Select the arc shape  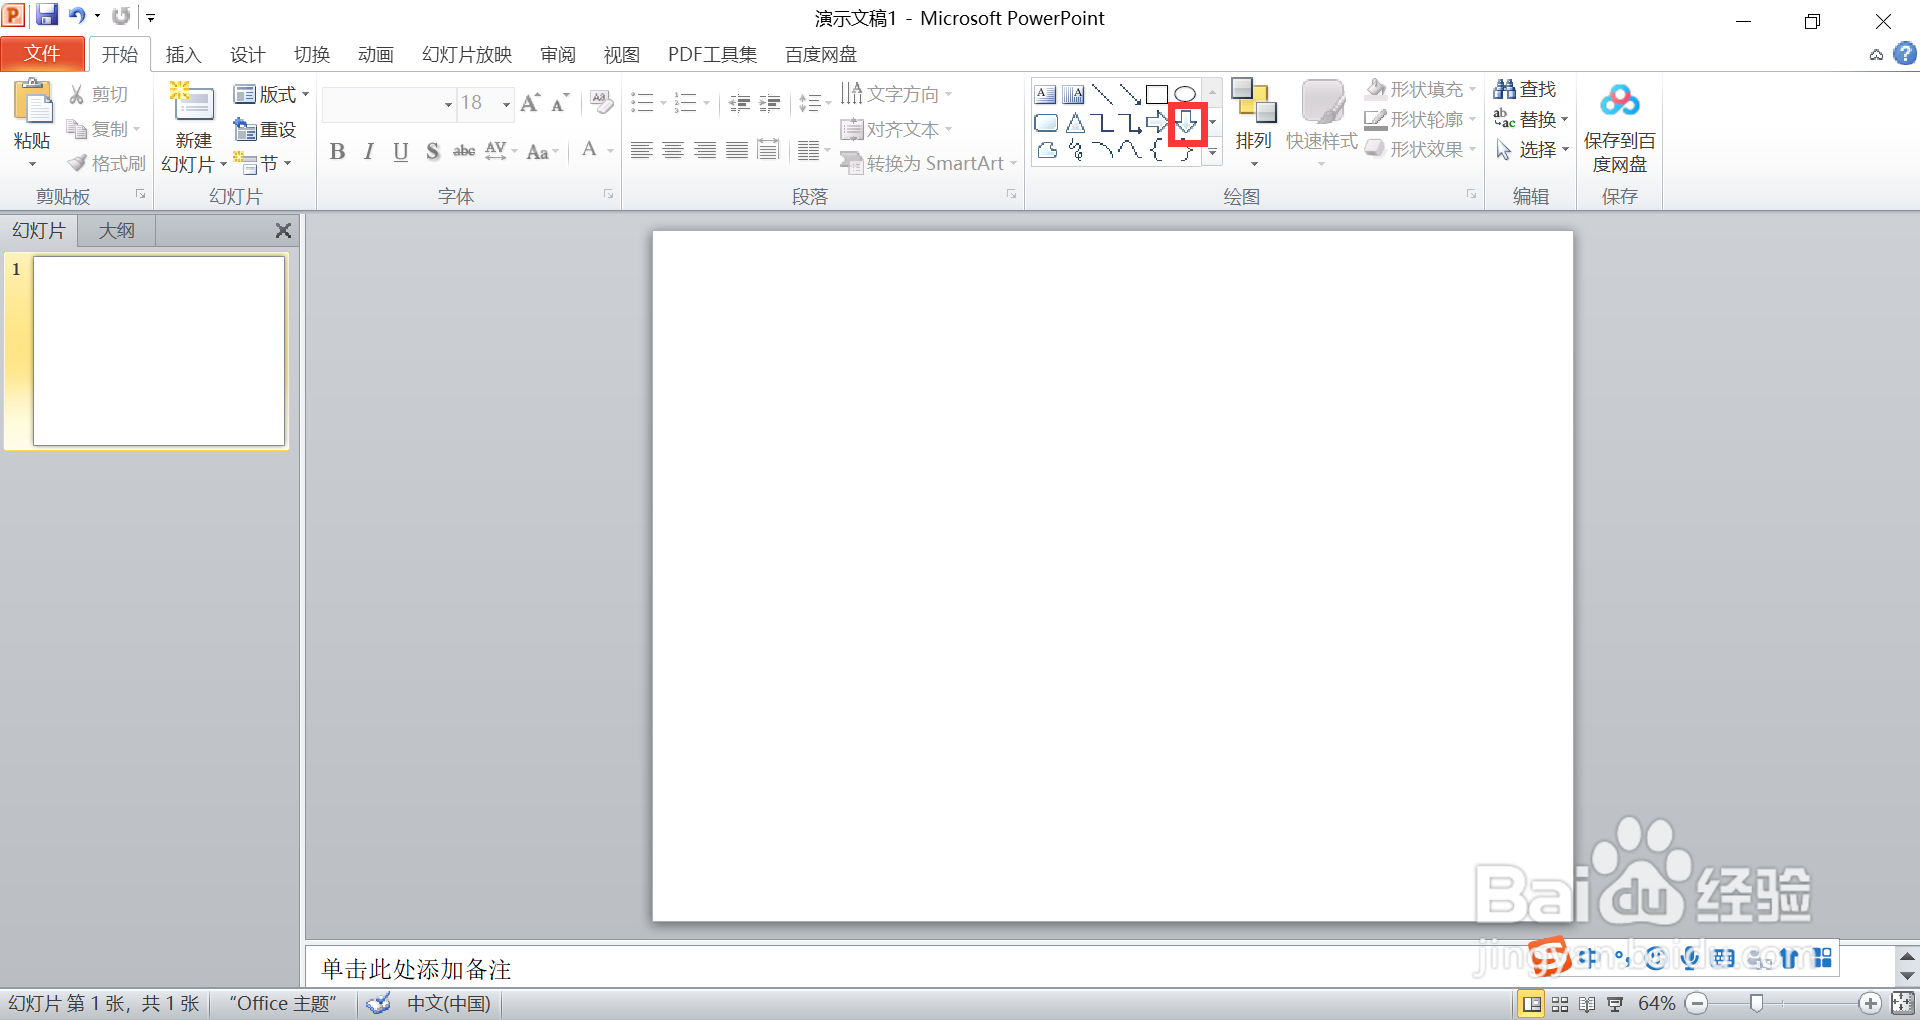[x=1102, y=151]
